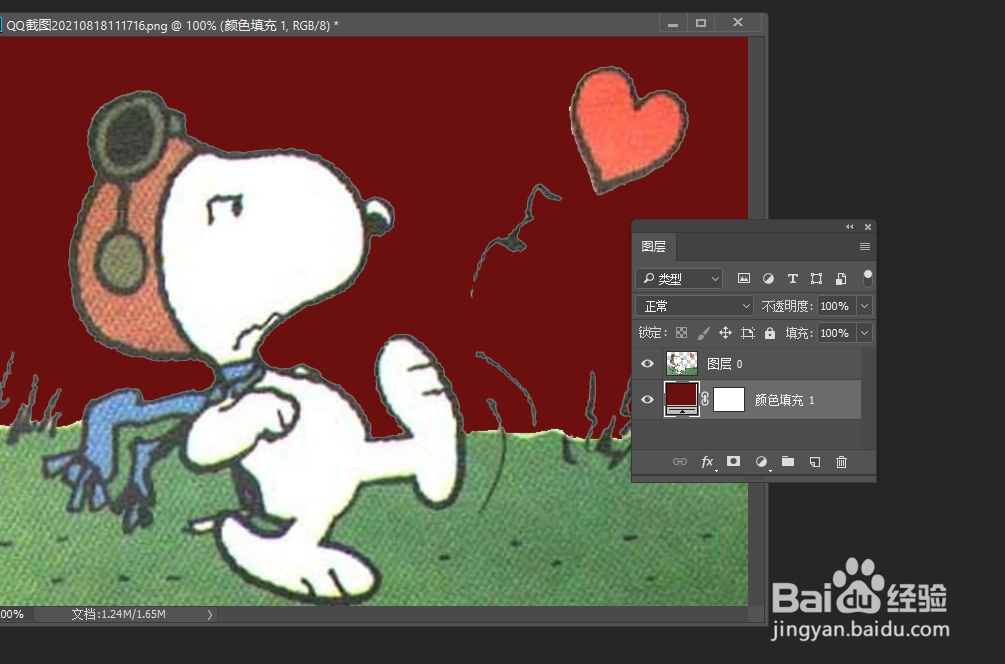Filter layers by shape type
The width and height of the screenshot is (1005, 664).
point(816,278)
